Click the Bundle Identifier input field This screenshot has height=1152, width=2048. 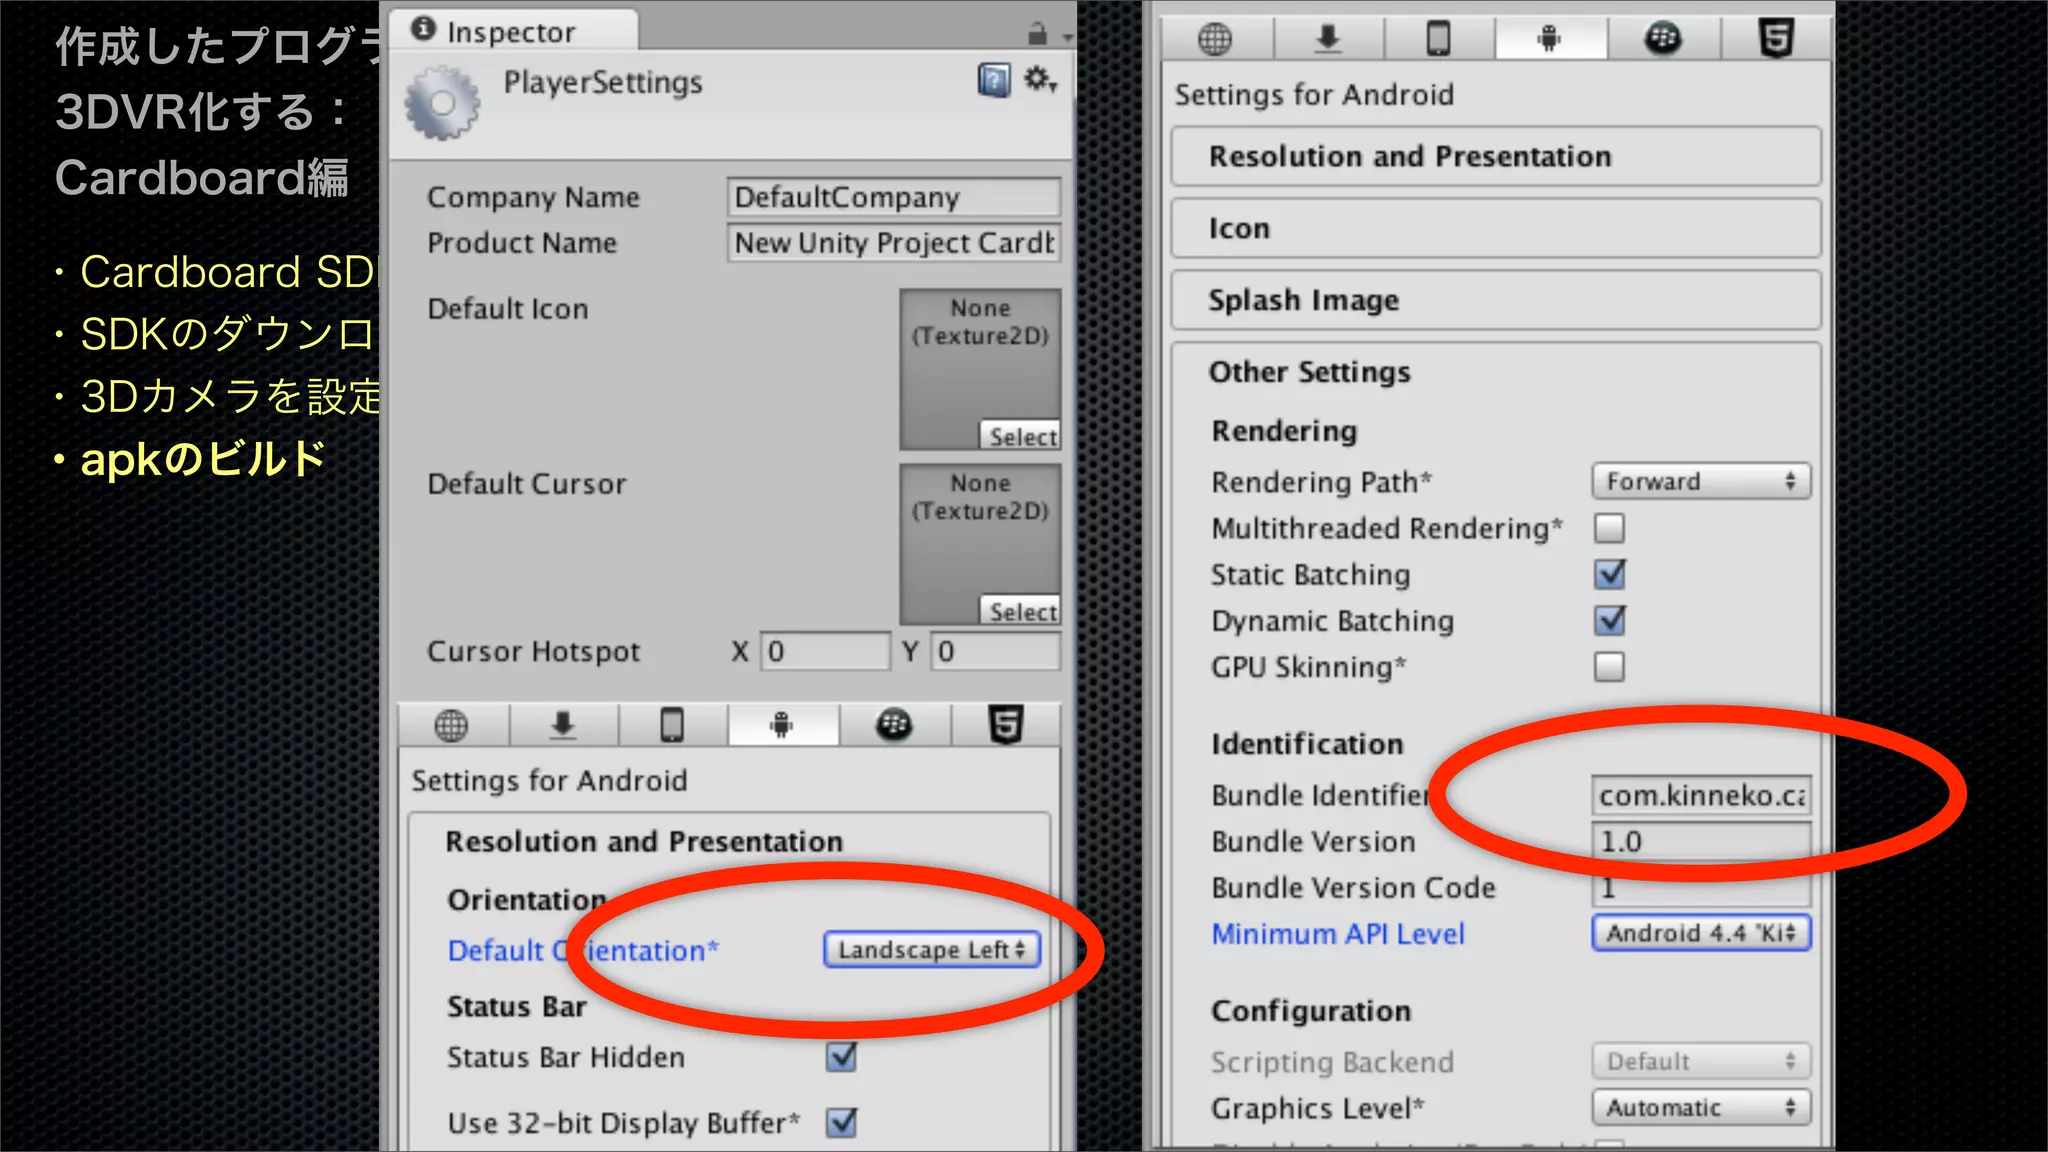(1700, 796)
